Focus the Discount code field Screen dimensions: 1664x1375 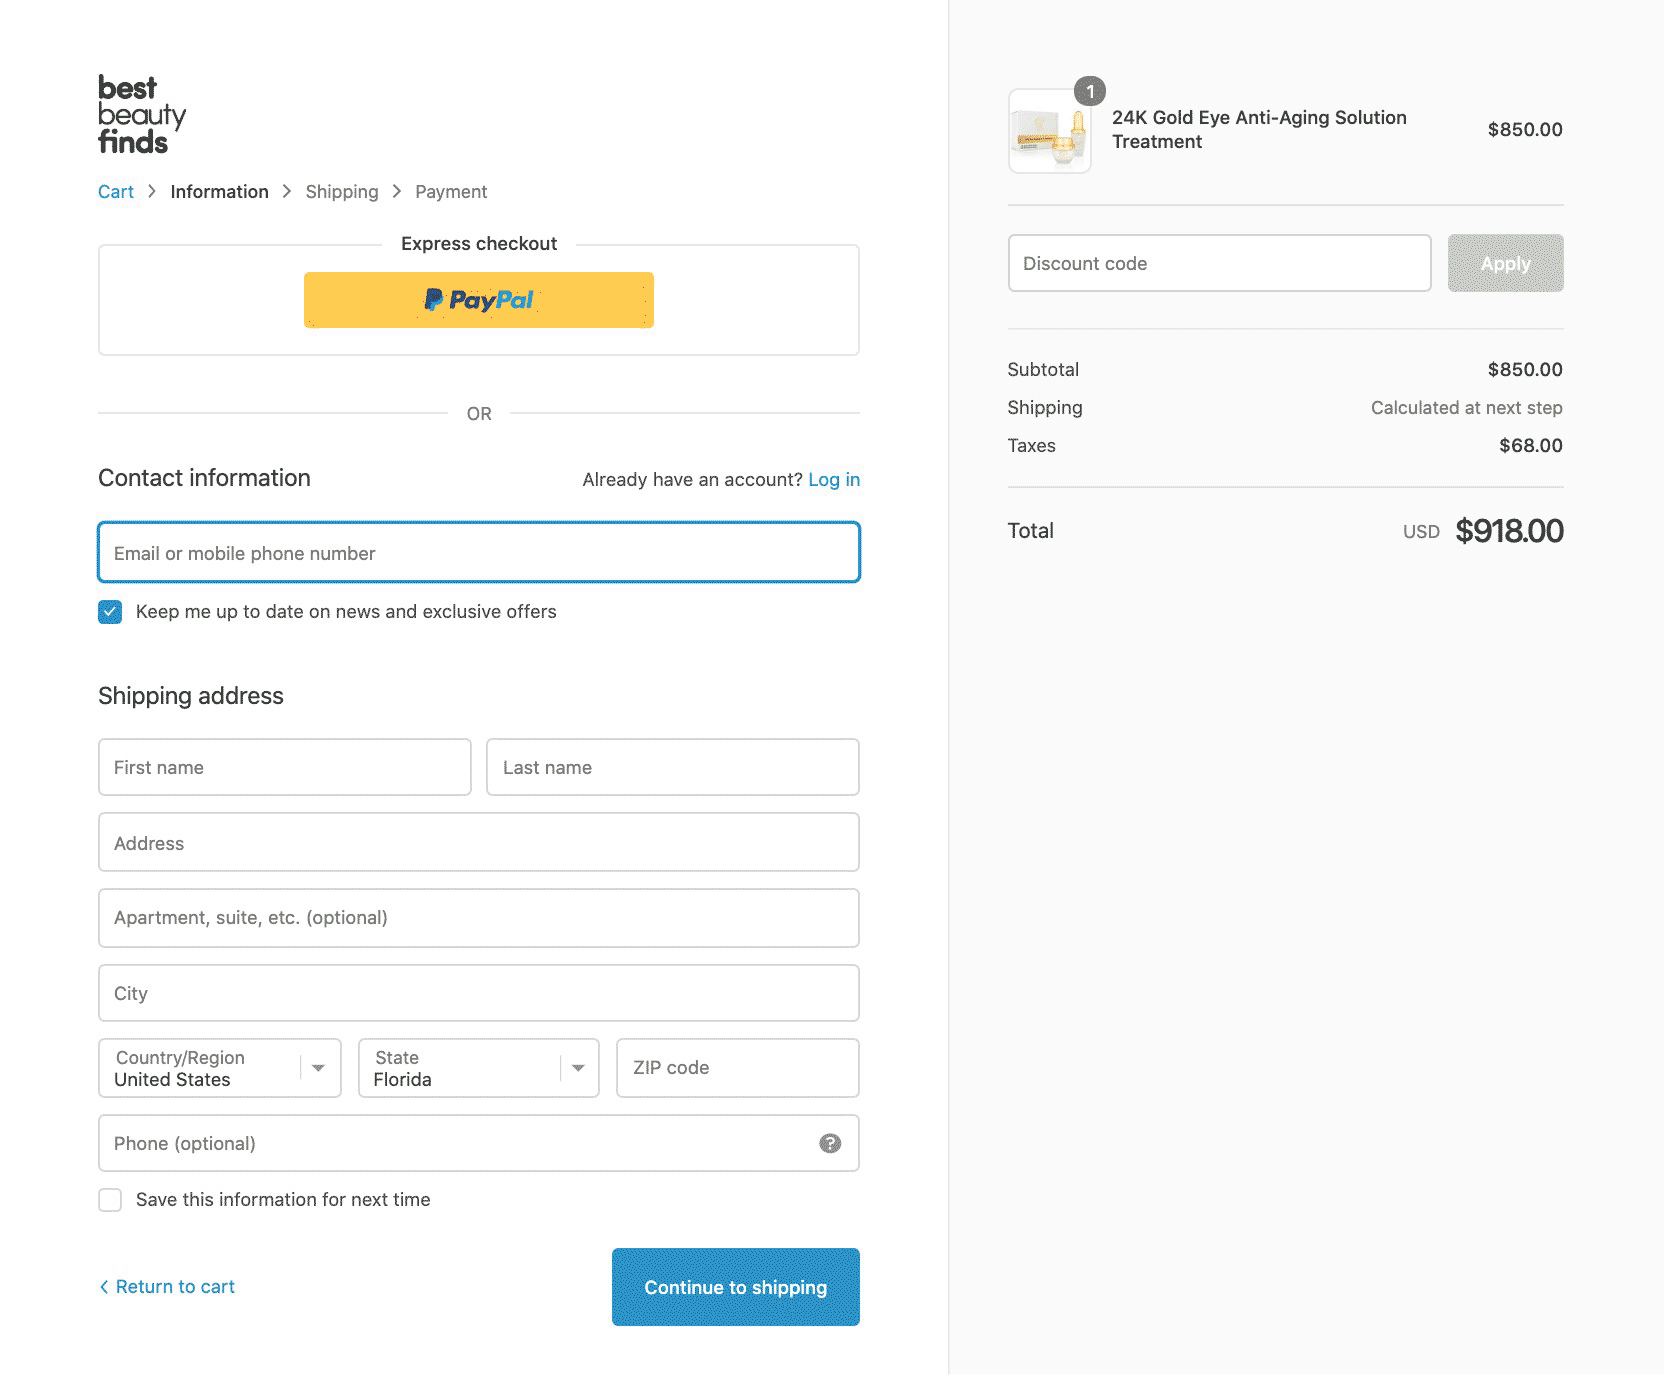coord(1220,263)
